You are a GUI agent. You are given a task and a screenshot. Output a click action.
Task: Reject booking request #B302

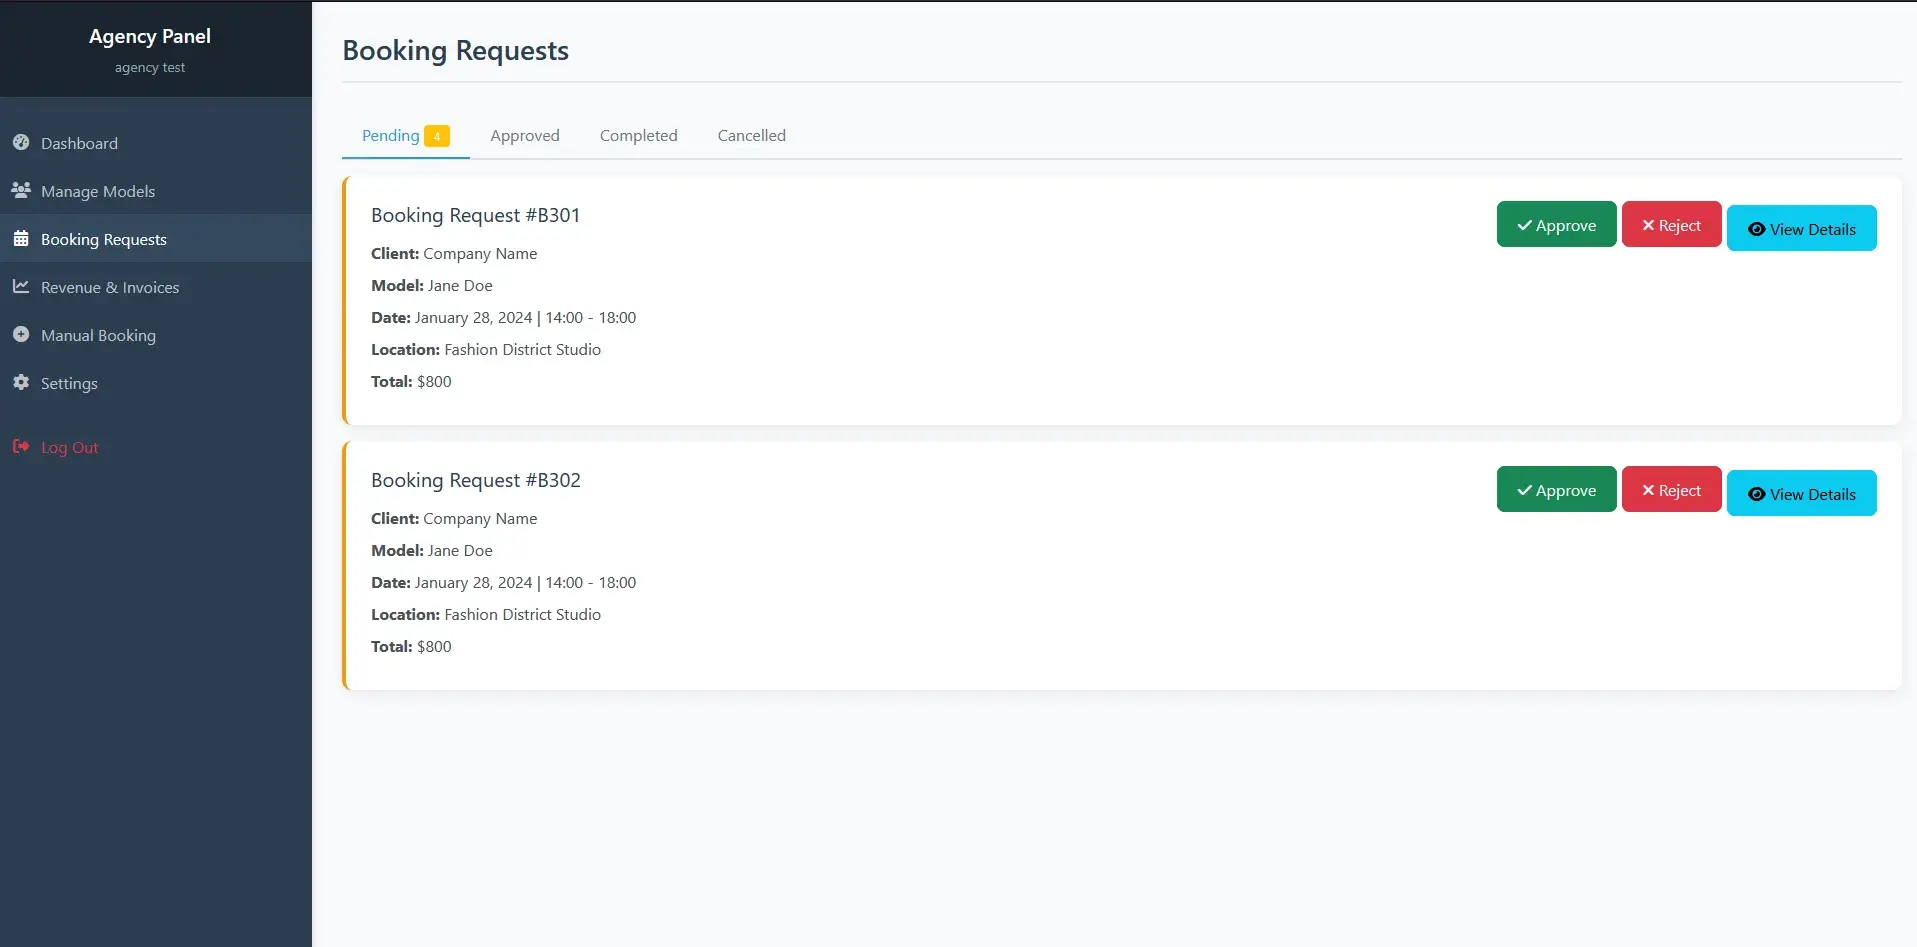[1671, 490]
